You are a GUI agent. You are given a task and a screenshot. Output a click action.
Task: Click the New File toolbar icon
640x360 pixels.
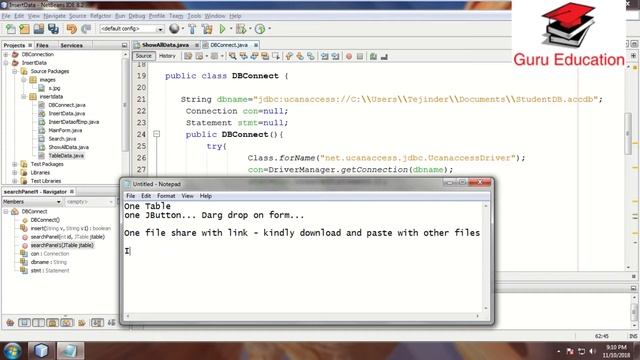11,29
